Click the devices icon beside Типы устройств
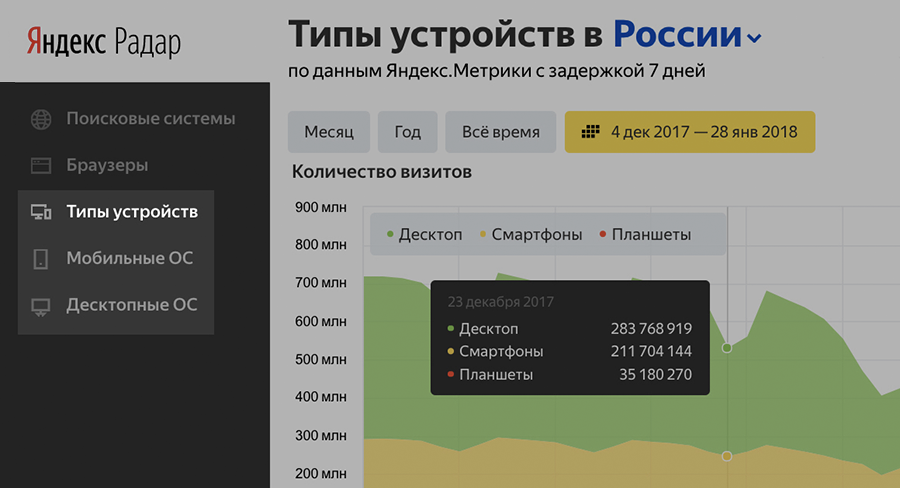This screenshot has height=488, width=900. click(41, 212)
